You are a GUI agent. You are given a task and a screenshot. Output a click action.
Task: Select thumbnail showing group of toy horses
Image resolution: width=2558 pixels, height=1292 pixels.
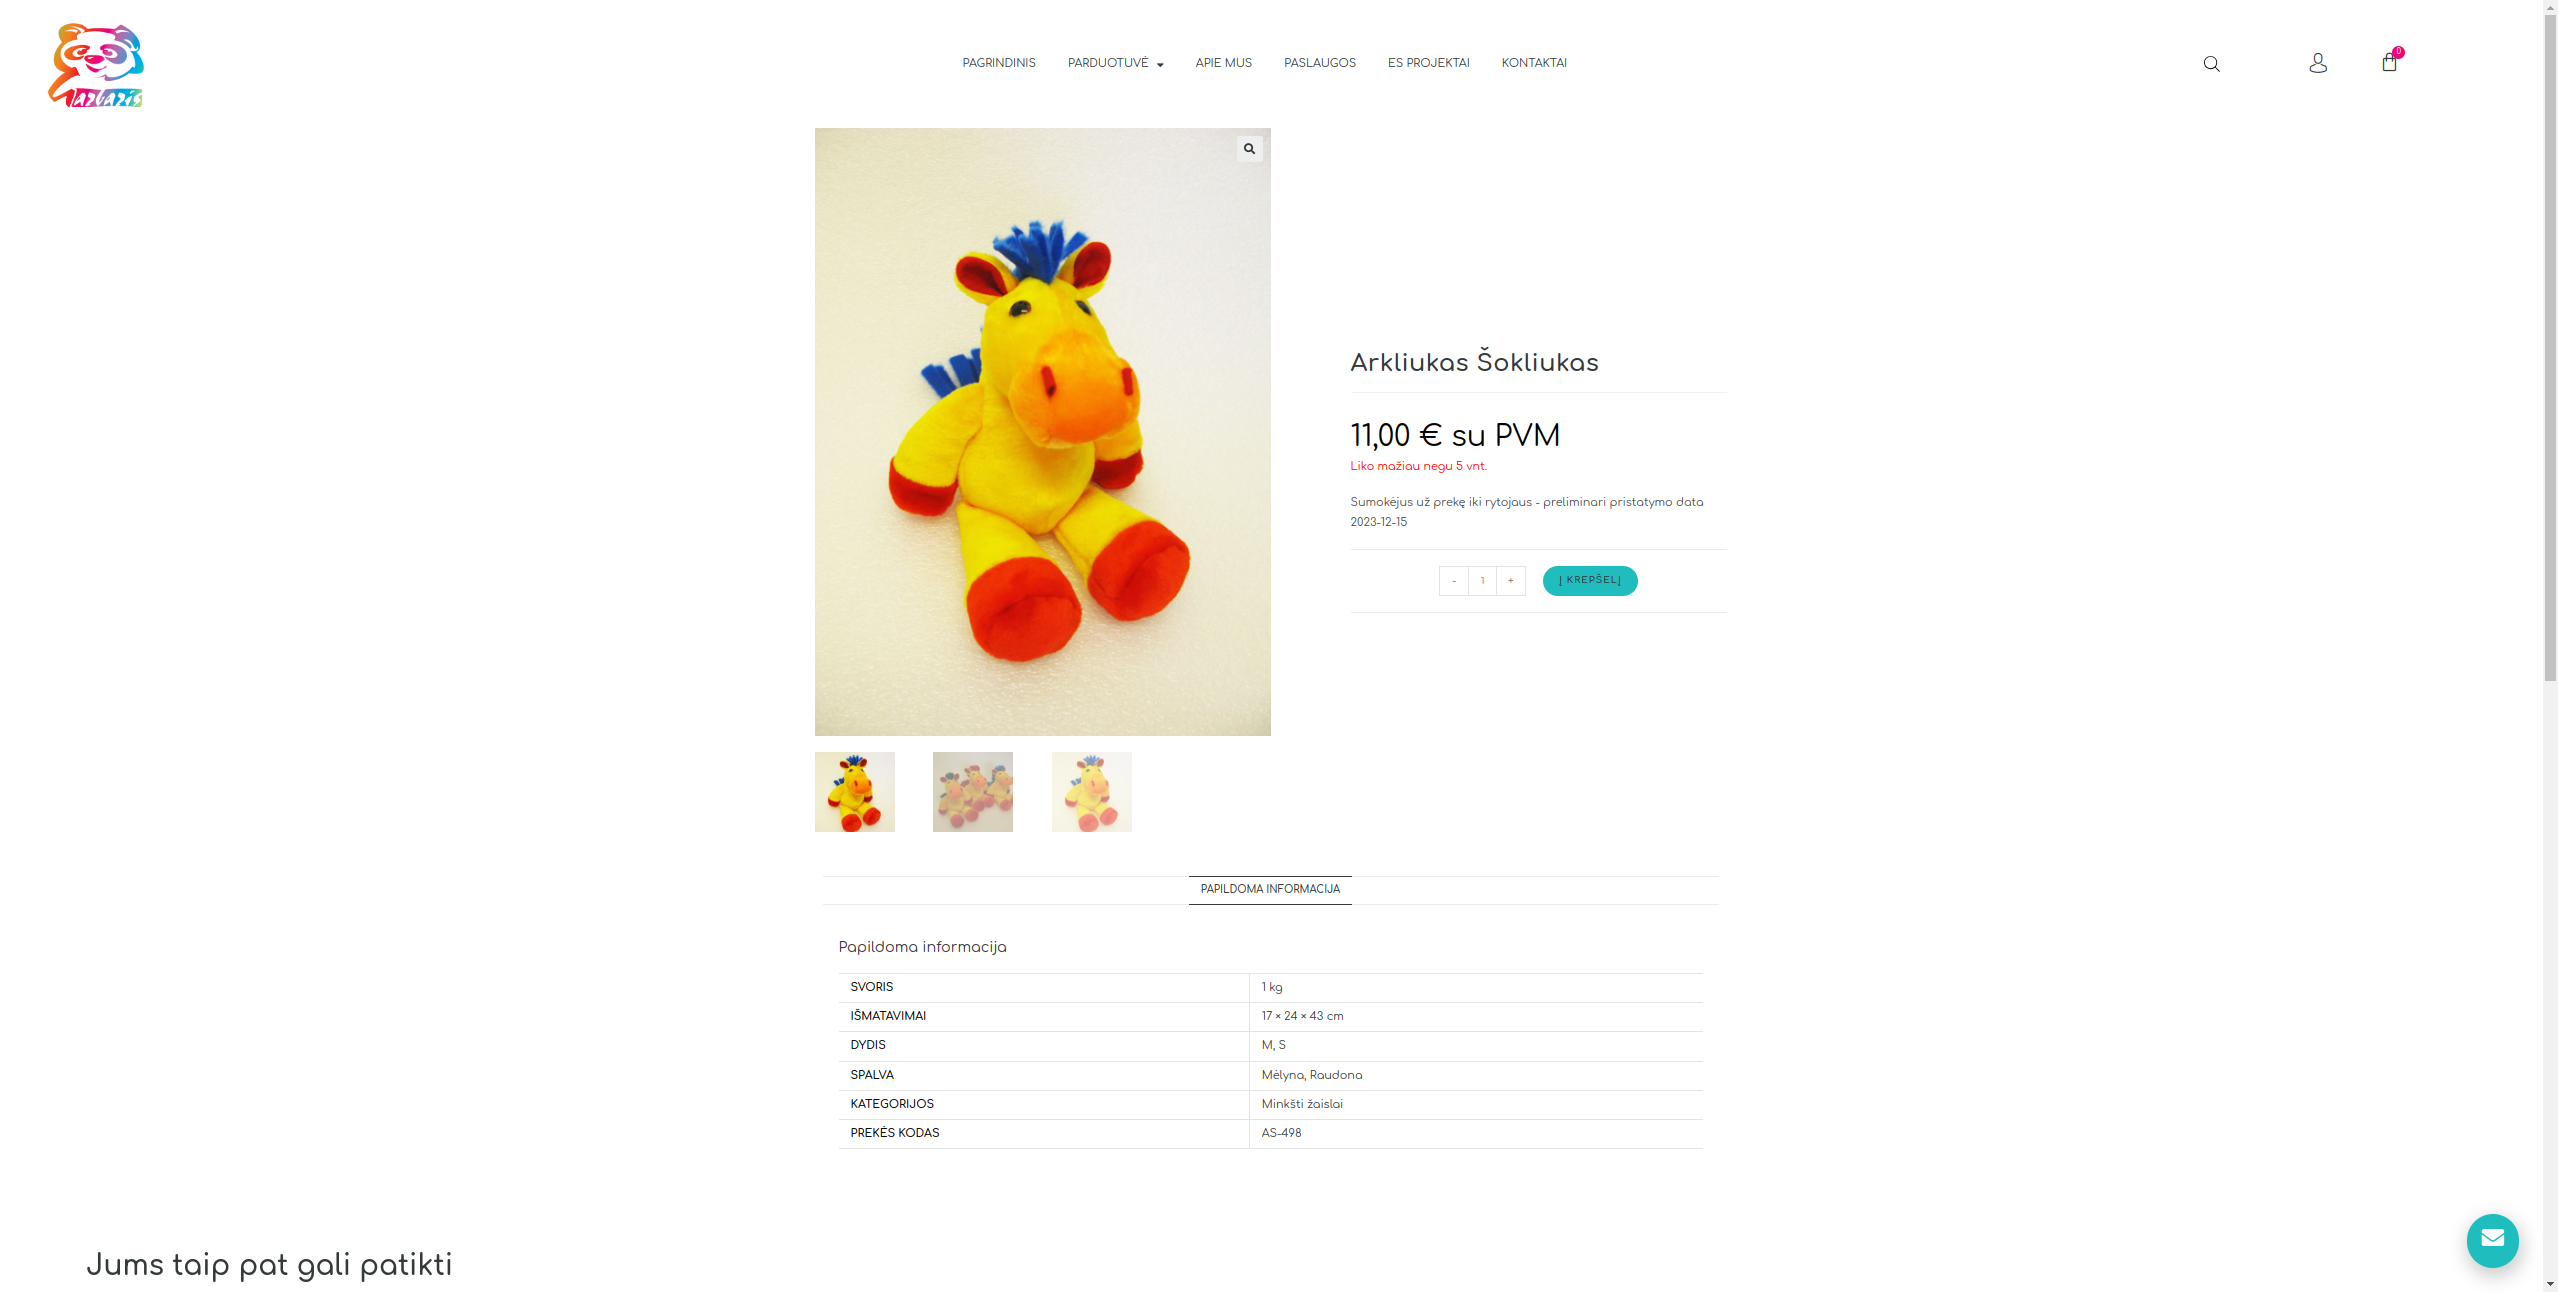972,792
